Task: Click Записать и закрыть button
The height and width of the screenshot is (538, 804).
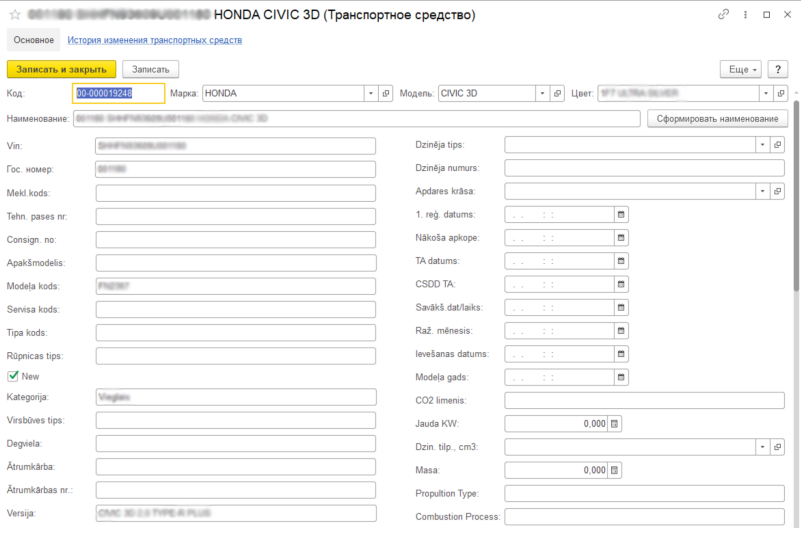Action: pyautogui.click(x=62, y=69)
